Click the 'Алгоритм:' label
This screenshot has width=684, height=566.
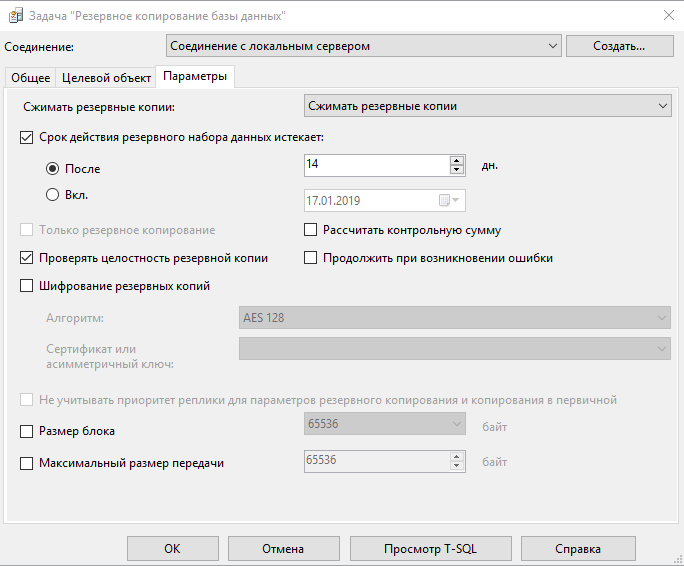75,318
